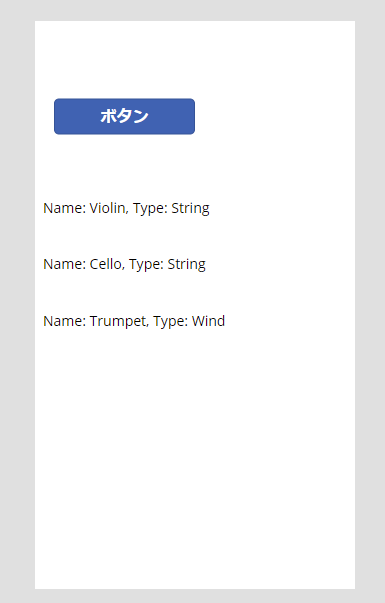Image resolution: width=385 pixels, height=603 pixels.
Task: Click Type: in the Cello row
Action: point(147,265)
